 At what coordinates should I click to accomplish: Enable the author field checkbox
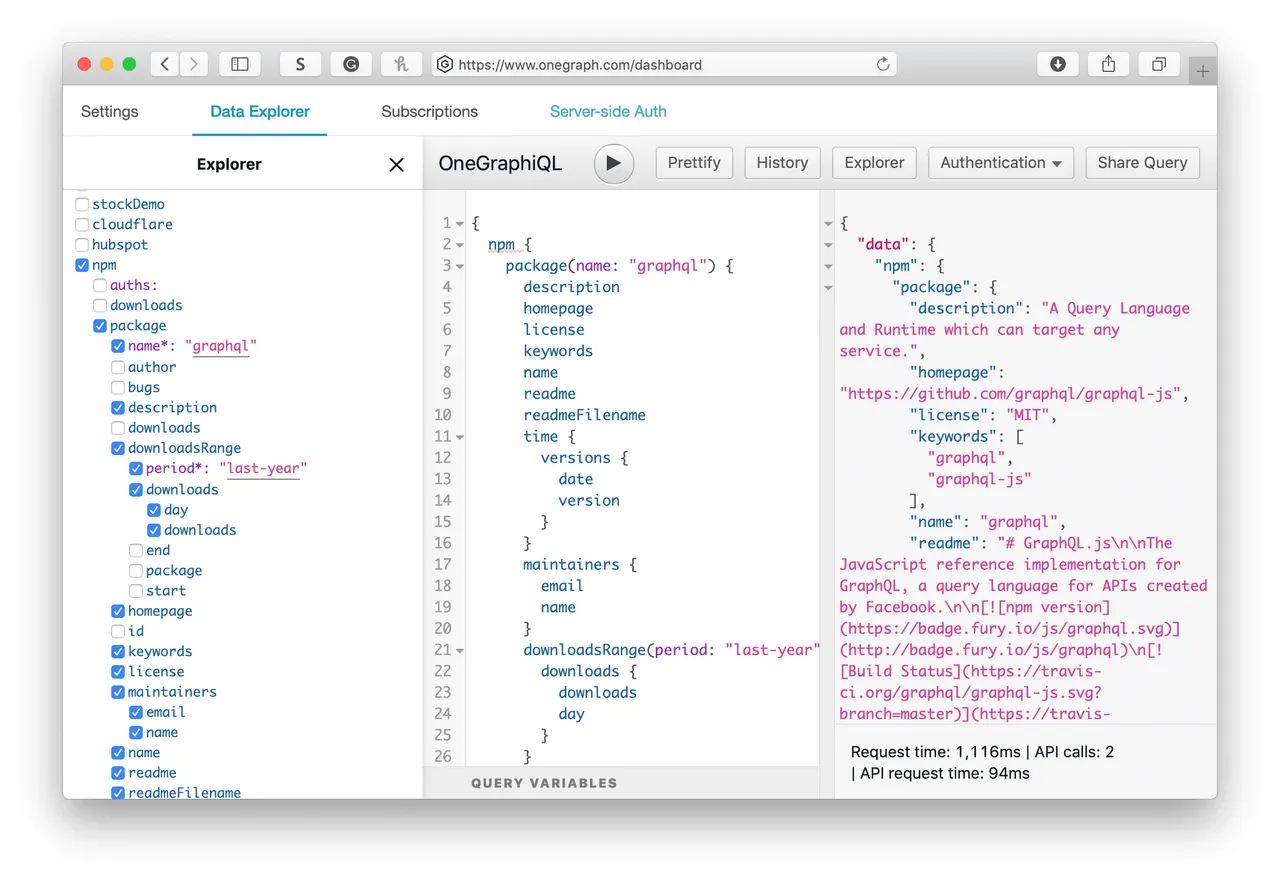118,367
